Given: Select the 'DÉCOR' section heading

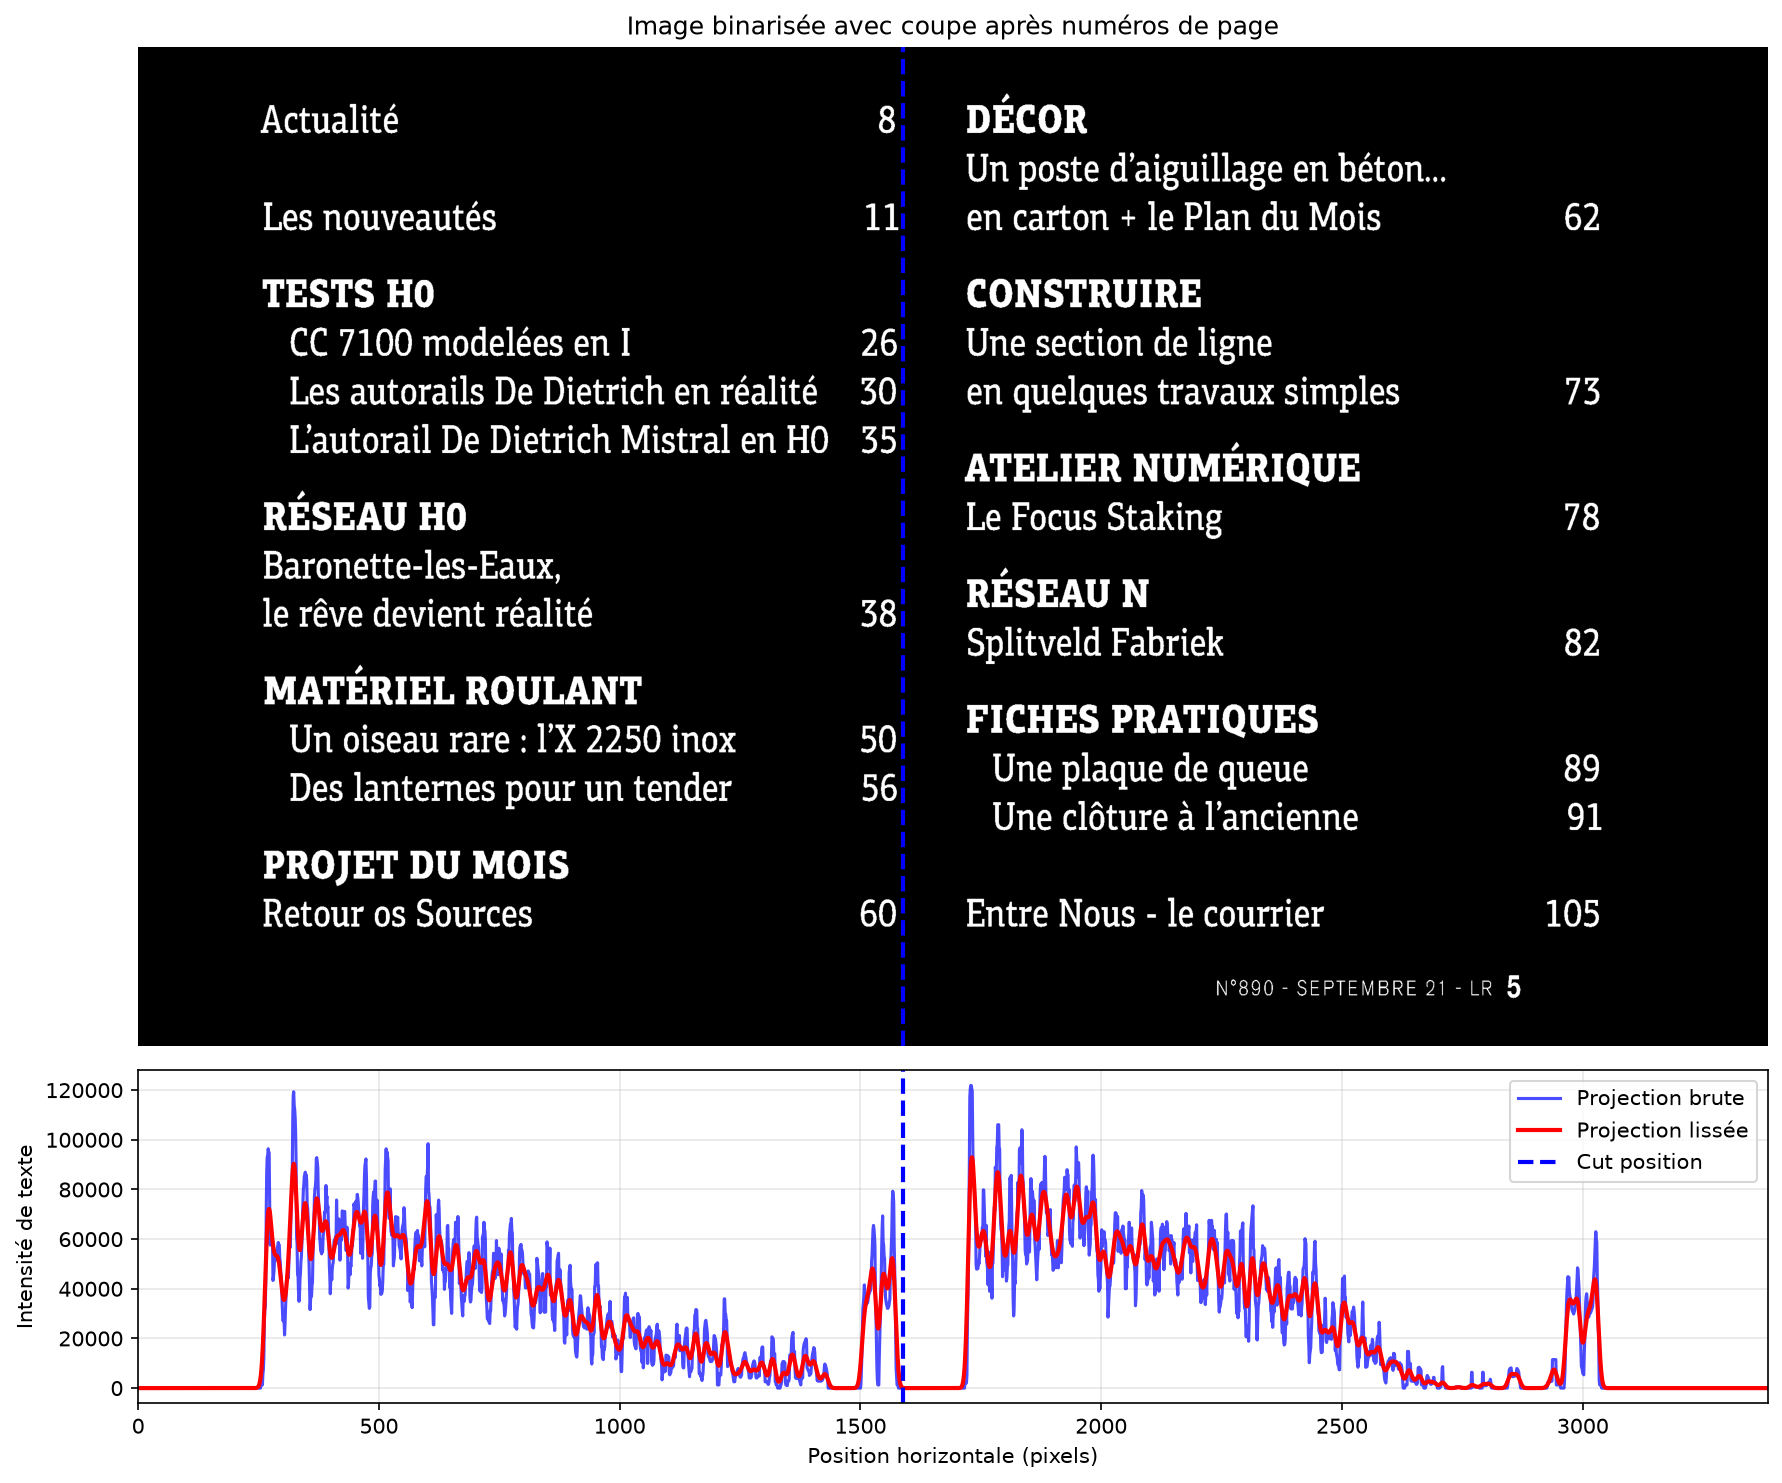Looking at the screenshot, I should click(x=1026, y=117).
